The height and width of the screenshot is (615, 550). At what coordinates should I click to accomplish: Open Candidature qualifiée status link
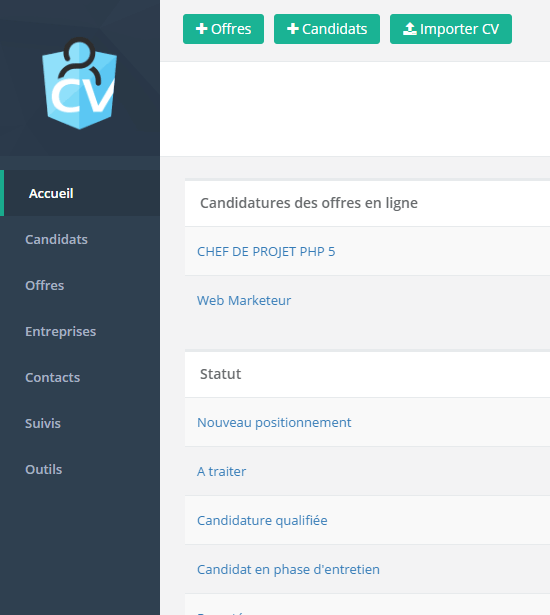tap(262, 520)
